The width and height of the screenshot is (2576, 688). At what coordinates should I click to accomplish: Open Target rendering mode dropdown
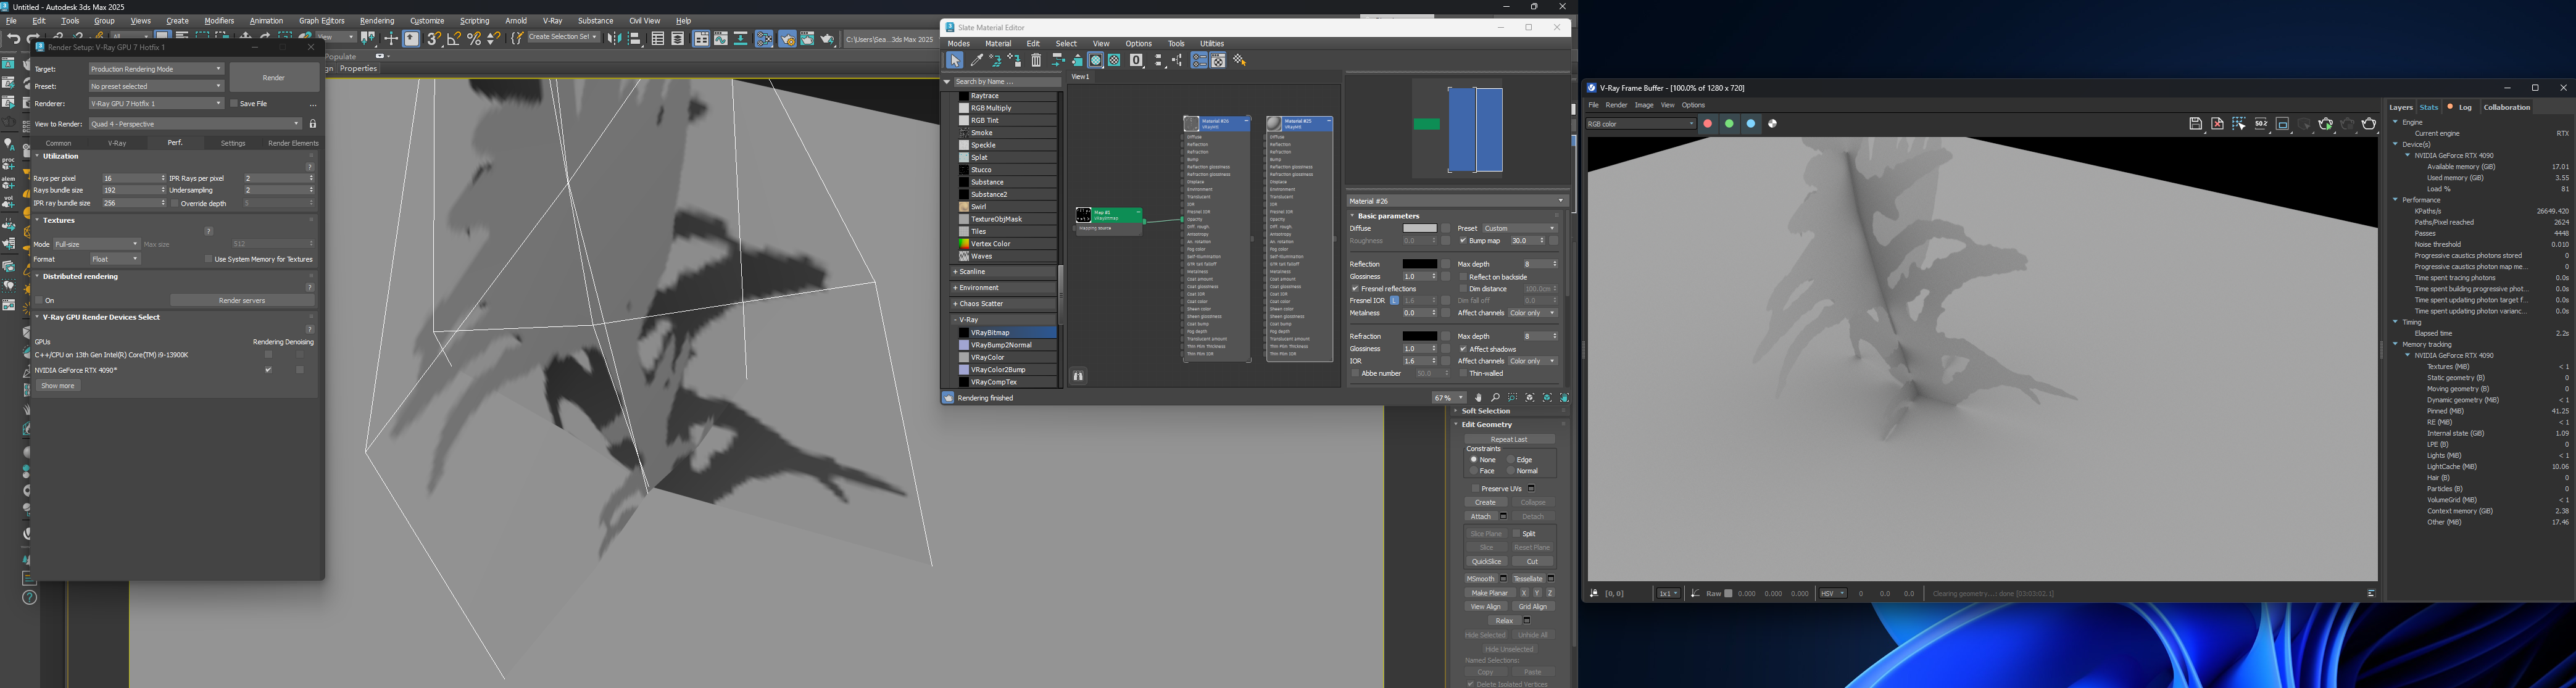click(x=156, y=69)
